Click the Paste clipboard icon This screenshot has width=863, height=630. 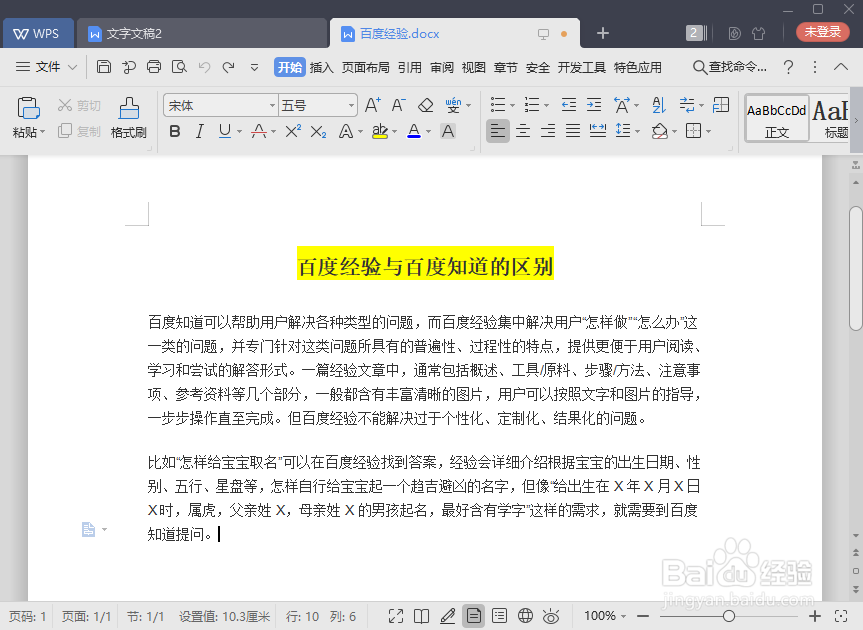(x=28, y=108)
